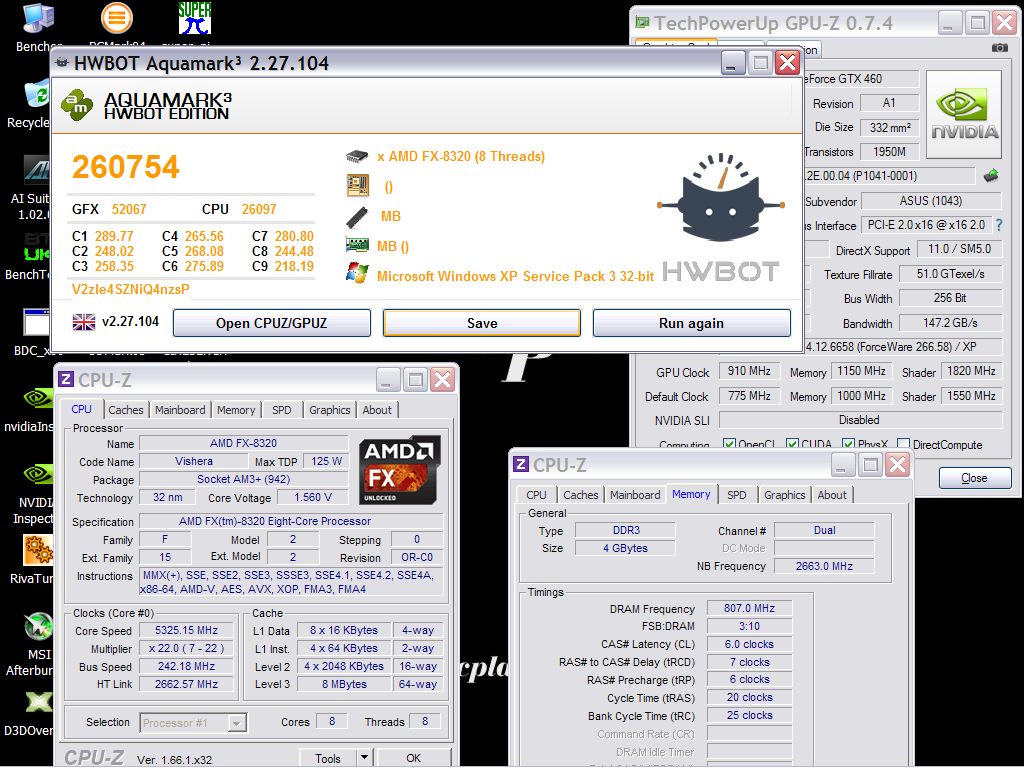Open About tab in left CPU-Z window

tap(377, 410)
